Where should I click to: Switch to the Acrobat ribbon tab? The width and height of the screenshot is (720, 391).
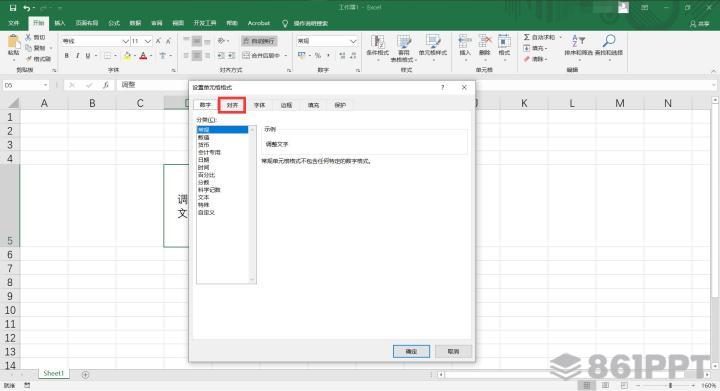259,23
